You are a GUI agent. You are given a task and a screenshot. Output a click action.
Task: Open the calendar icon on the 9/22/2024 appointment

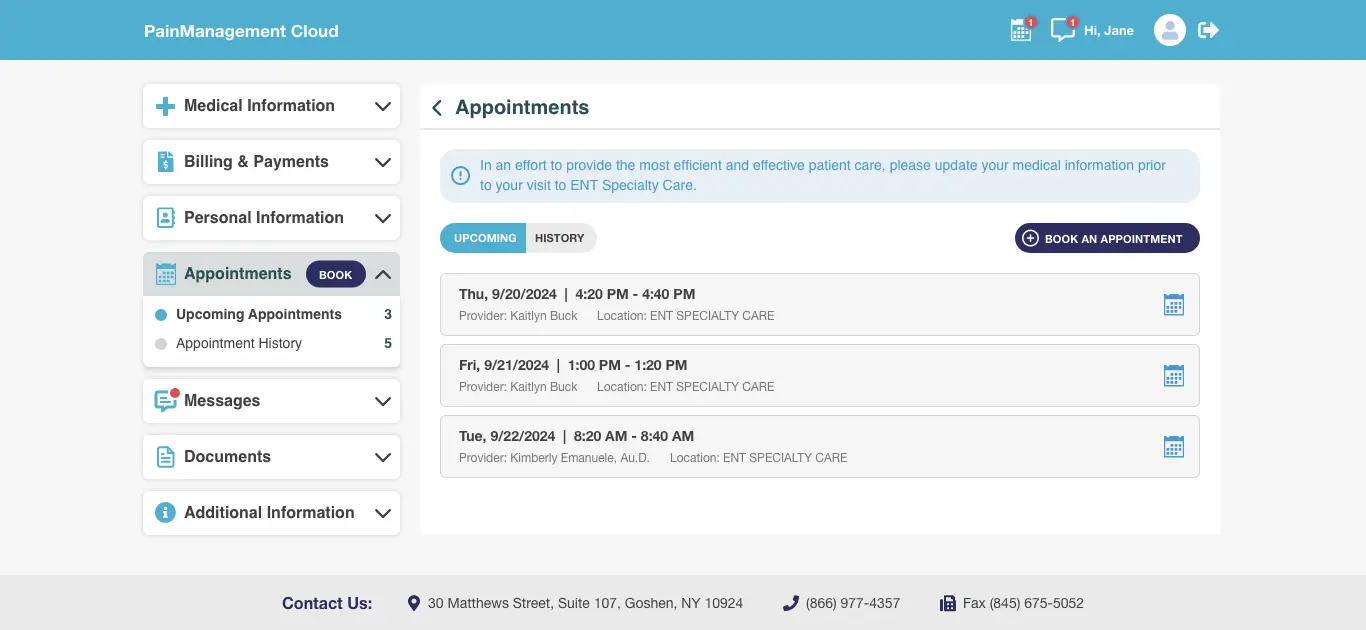[x=1173, y=446]
